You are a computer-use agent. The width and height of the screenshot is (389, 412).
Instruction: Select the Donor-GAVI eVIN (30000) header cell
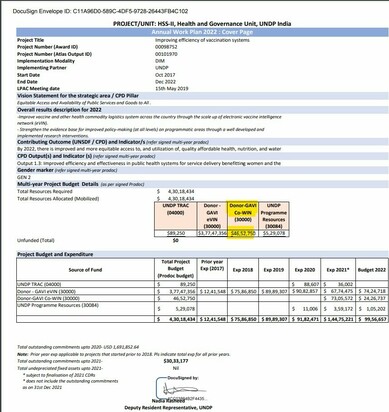click(x=212, y=216)
